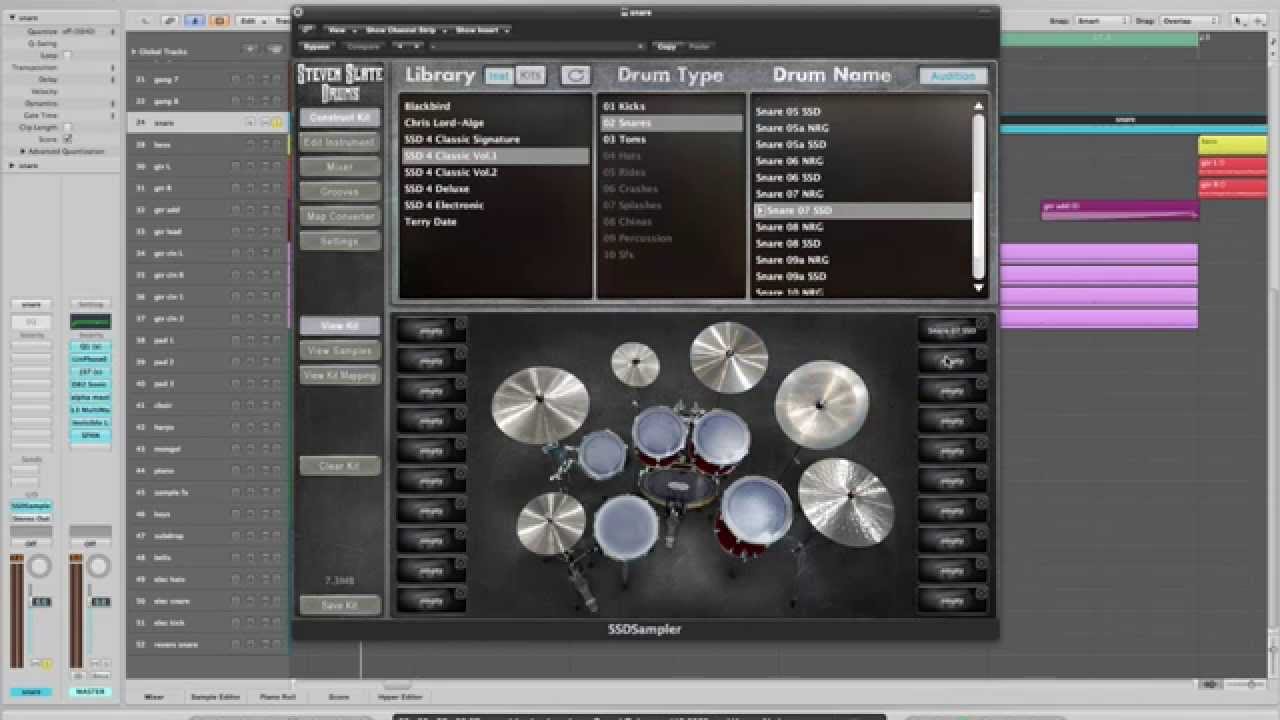Select the kick drum in the kit view
This screenshot has width=1280, height=720.
(678, 486)
